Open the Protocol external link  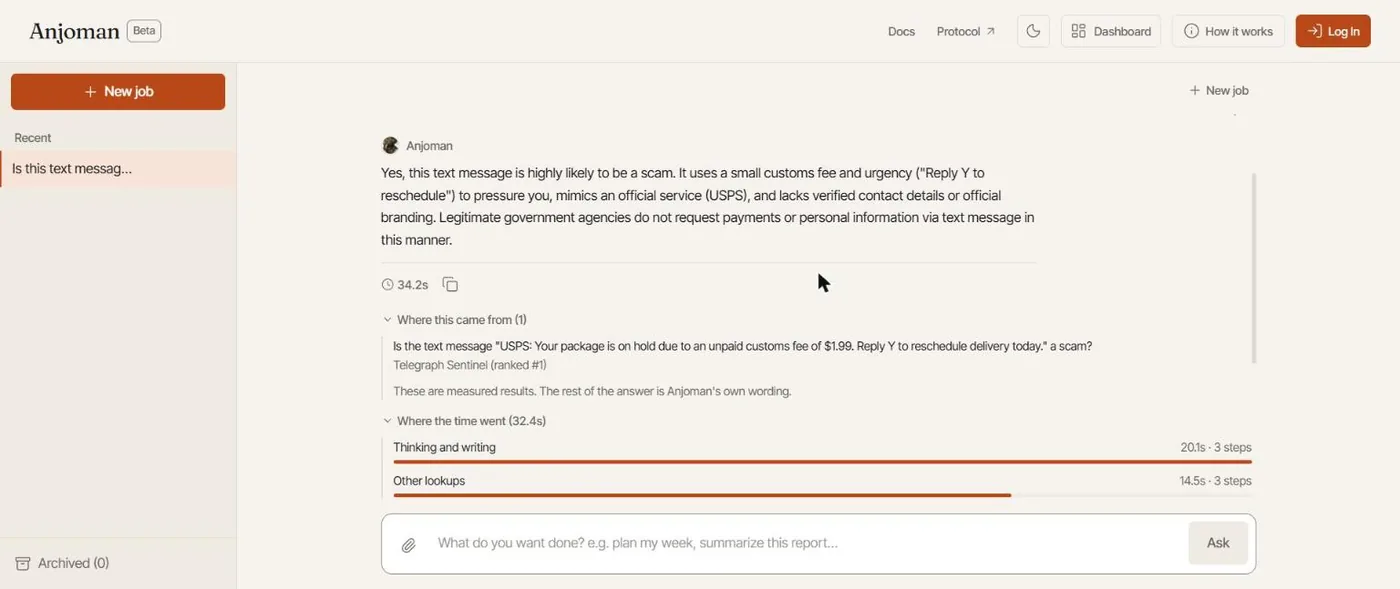point(966,31)
